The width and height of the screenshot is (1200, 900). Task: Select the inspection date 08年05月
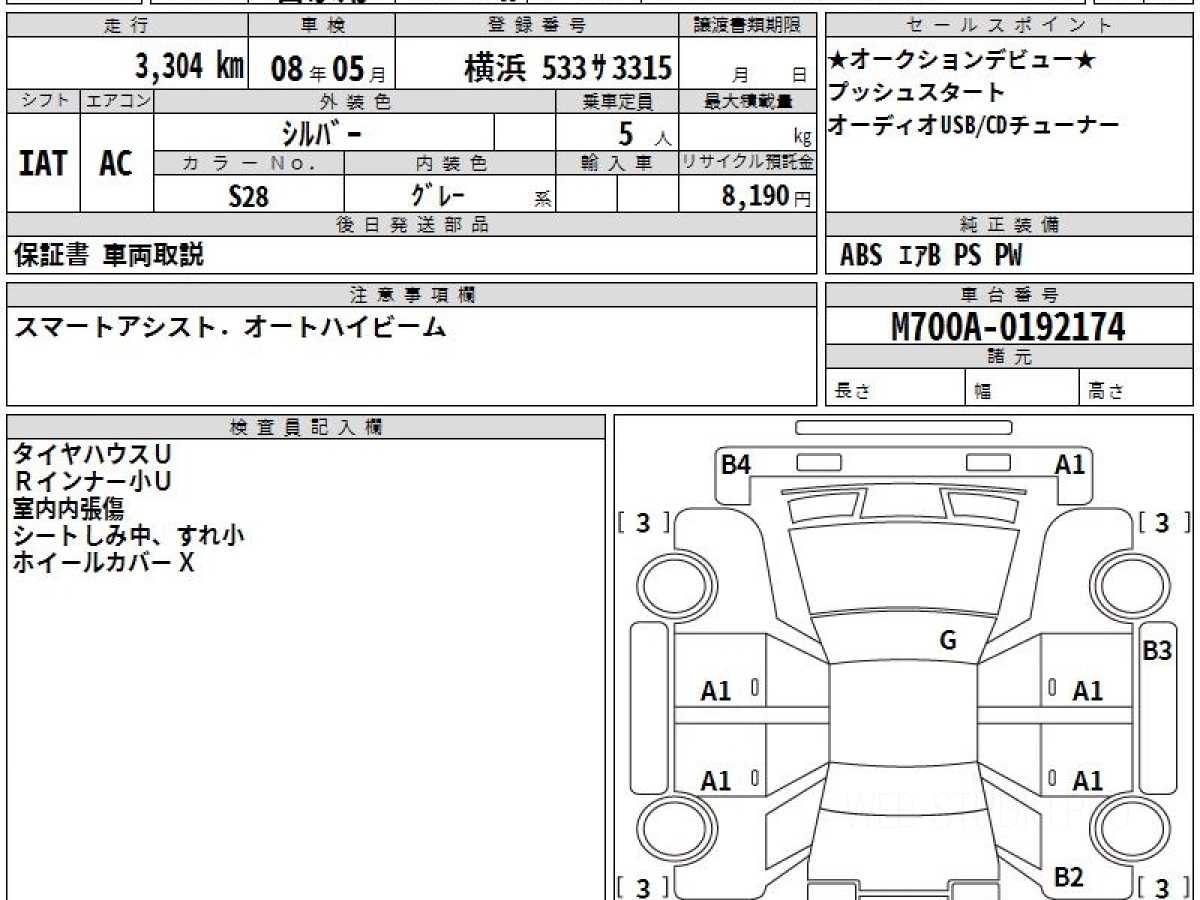[328, 69]
